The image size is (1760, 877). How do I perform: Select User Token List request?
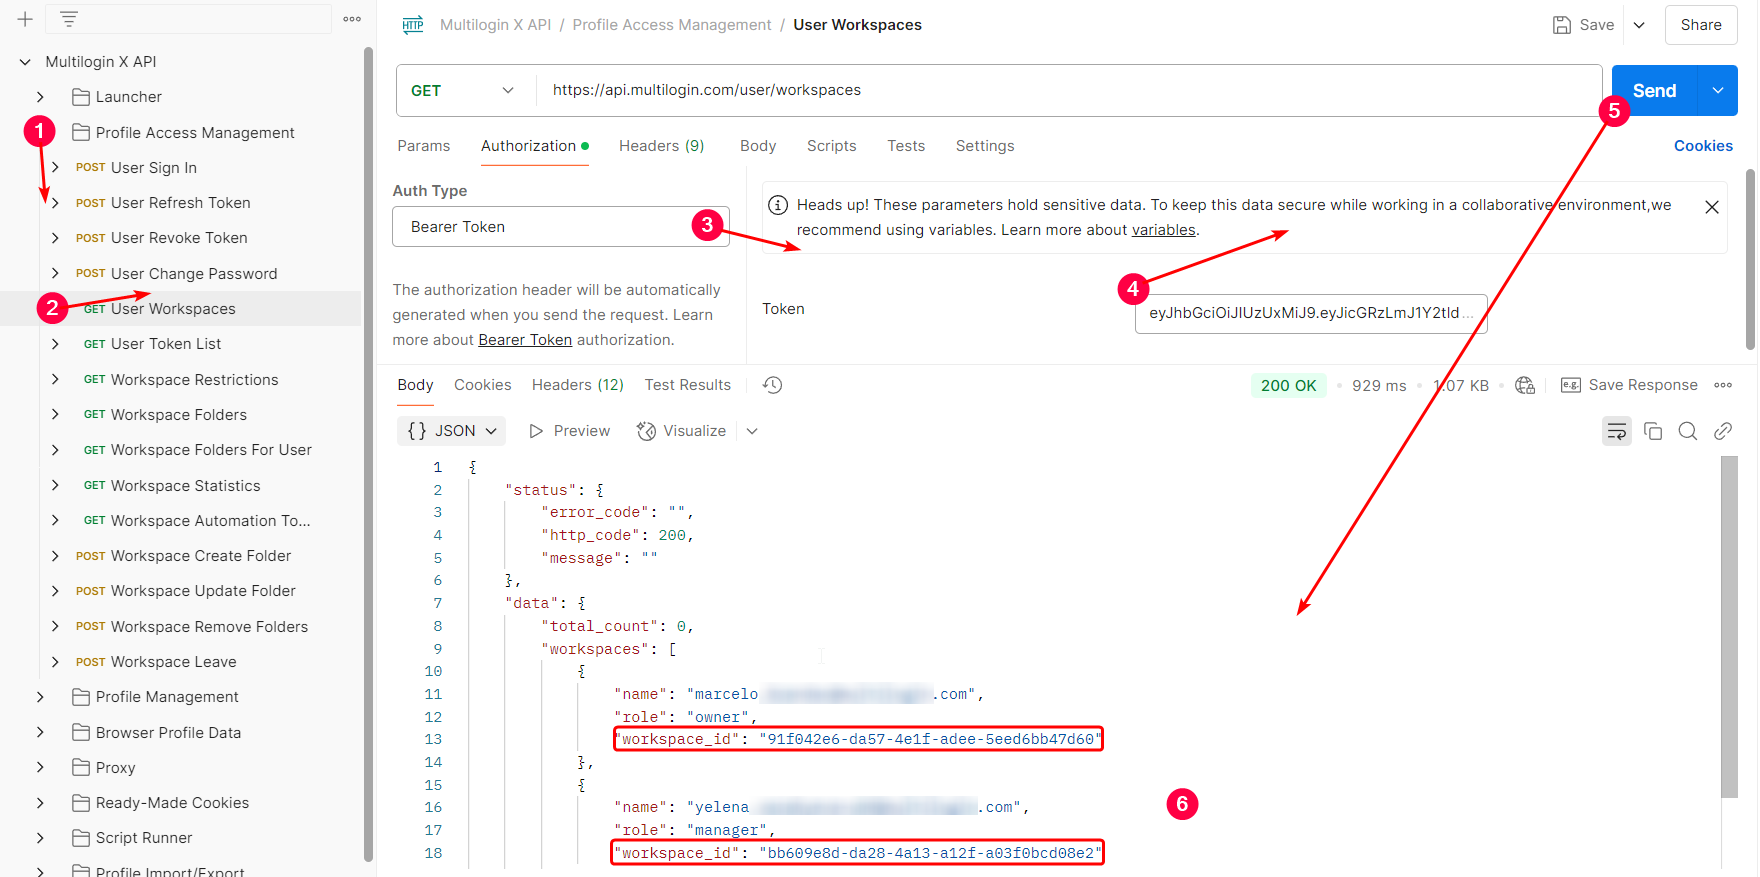[166, 344]
